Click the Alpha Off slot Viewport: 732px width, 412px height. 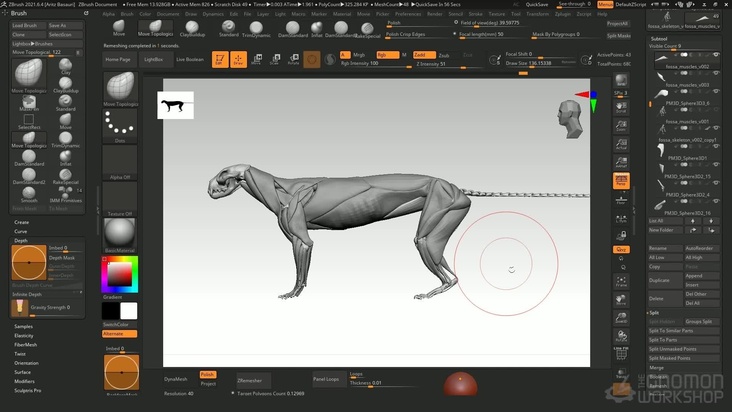(x=121, y=162)
